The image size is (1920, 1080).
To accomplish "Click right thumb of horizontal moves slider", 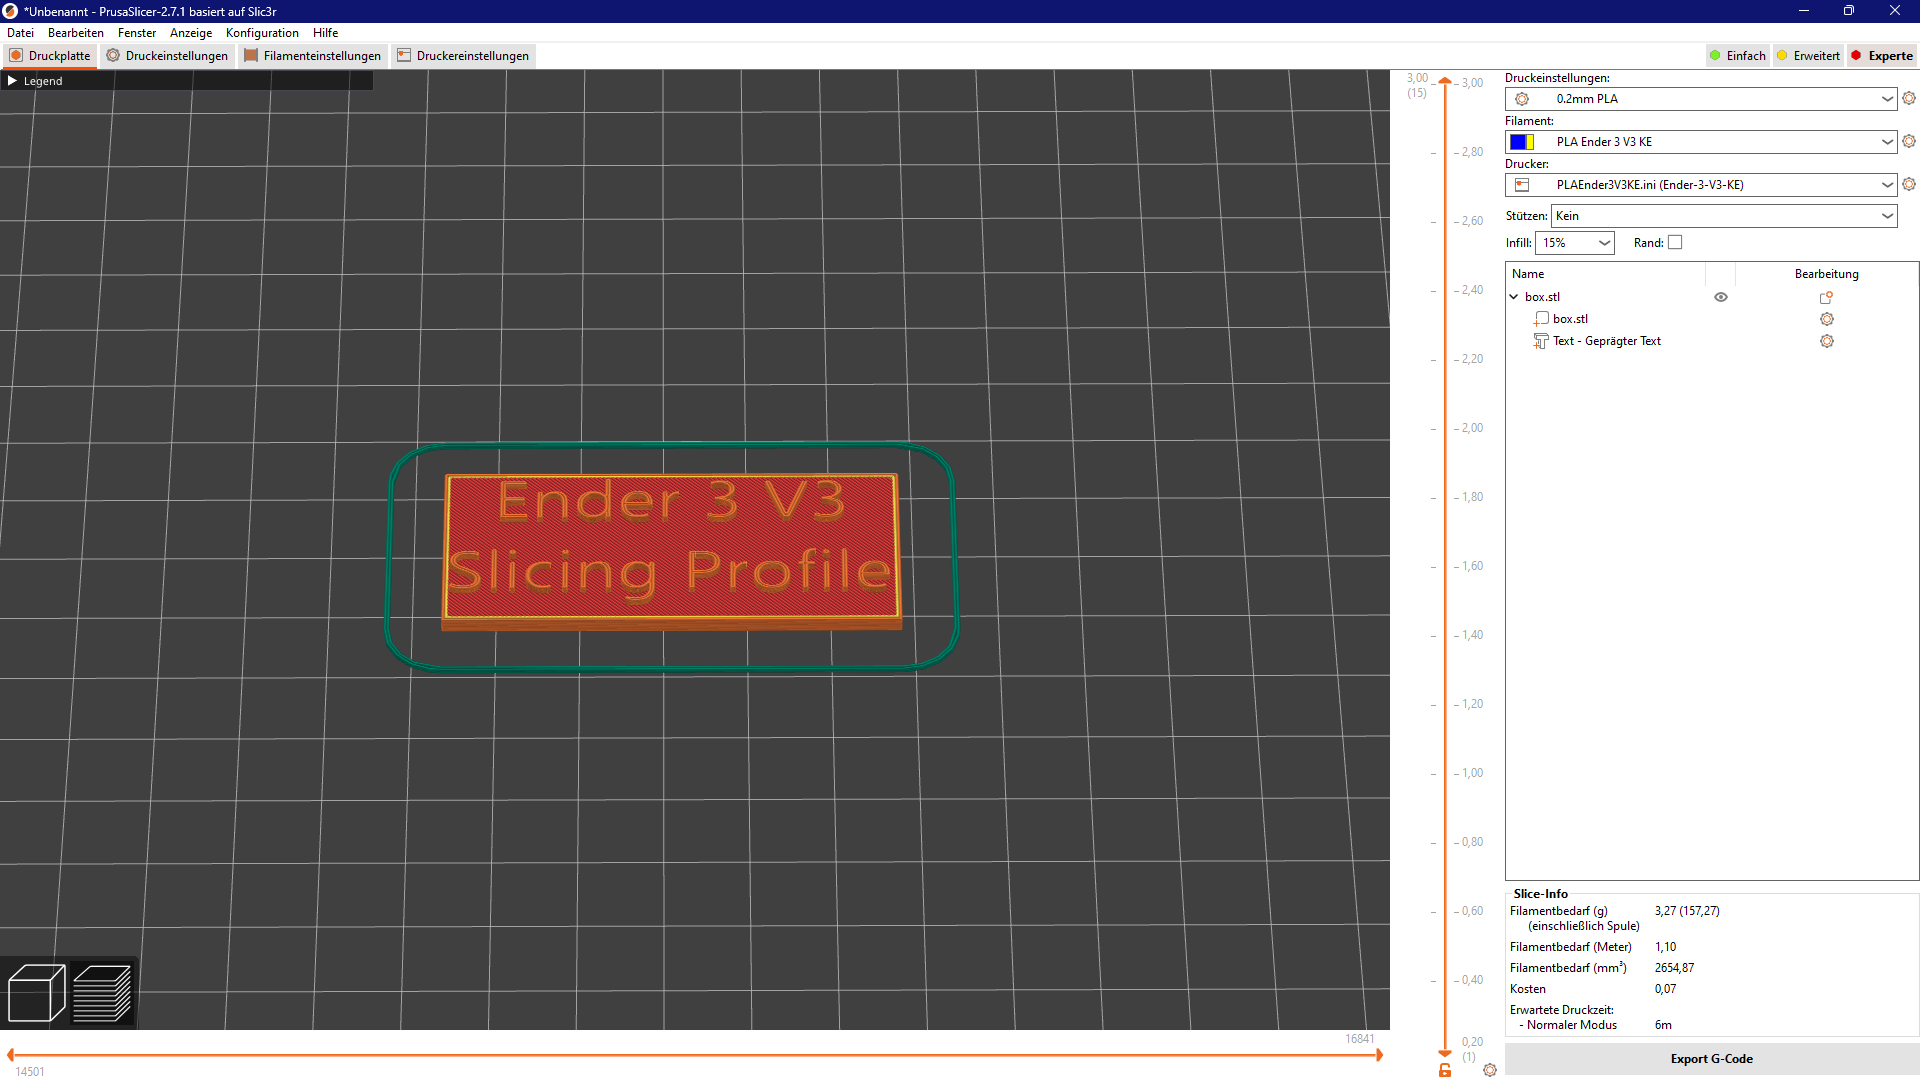I will tap(1379, 1055).
